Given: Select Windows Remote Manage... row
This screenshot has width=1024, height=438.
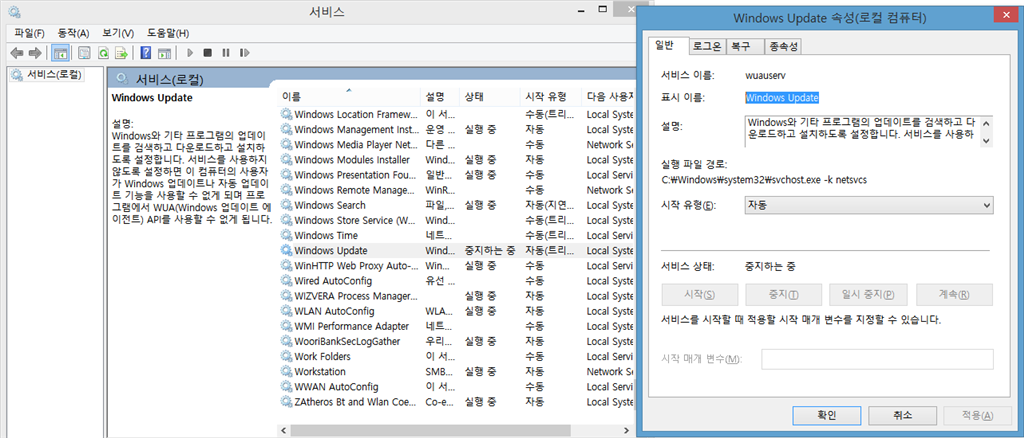Looking at the screenshot, I should (x=457, y=190).
